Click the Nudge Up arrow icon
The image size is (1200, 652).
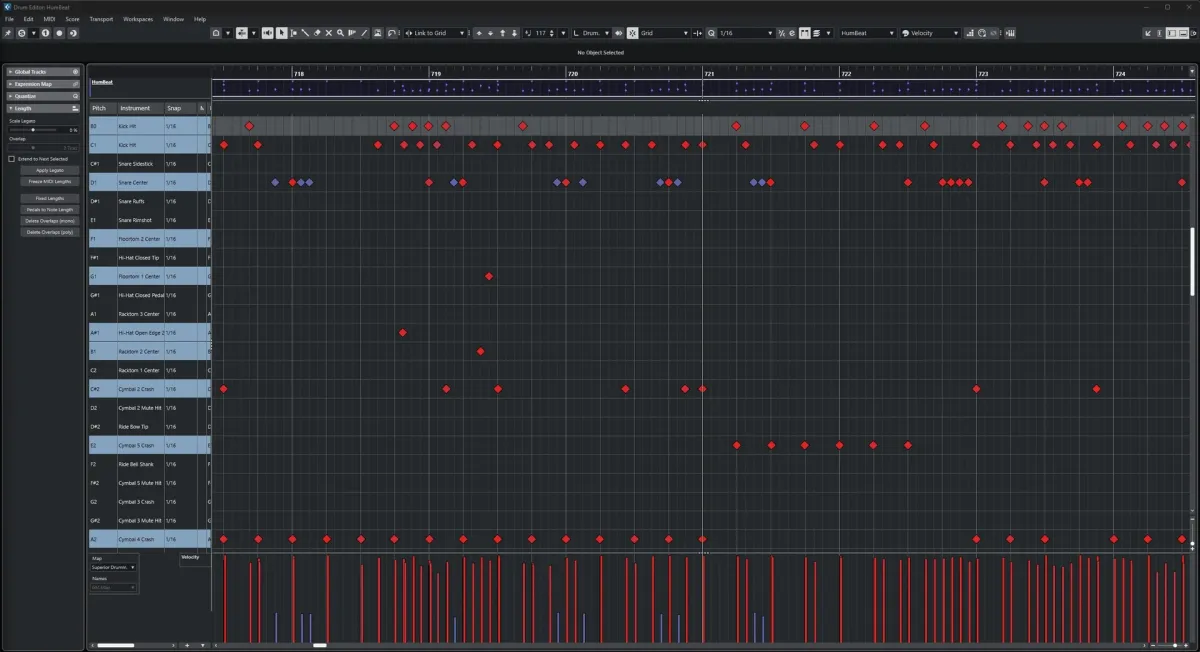479,33
